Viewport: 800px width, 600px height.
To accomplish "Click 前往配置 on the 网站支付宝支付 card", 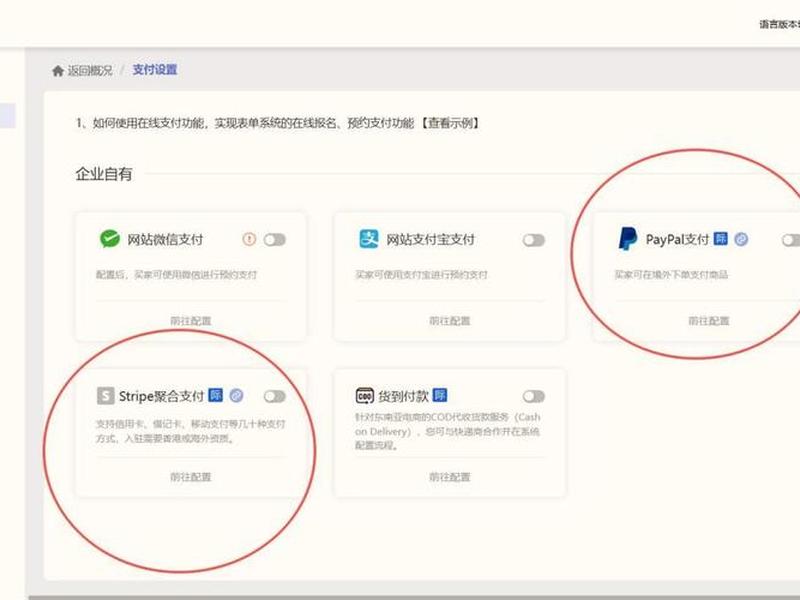I will point(449,321).
